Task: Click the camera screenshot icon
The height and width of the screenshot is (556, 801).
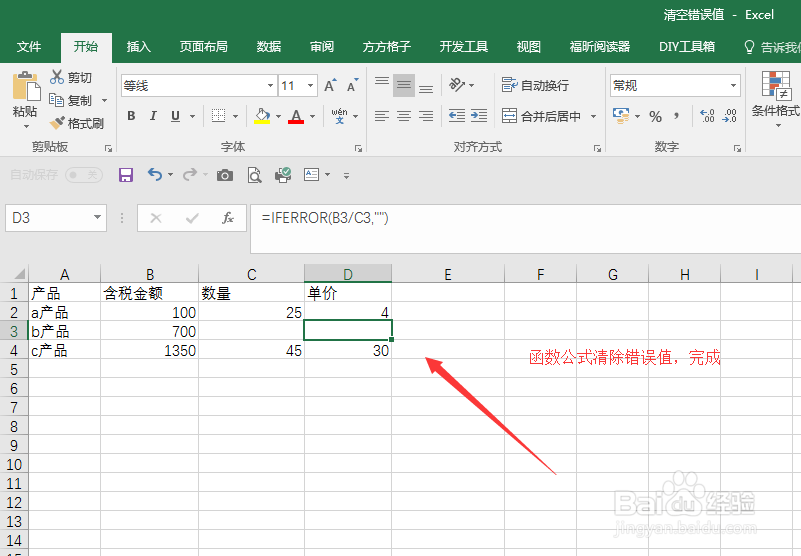Action: click(225, 175)
